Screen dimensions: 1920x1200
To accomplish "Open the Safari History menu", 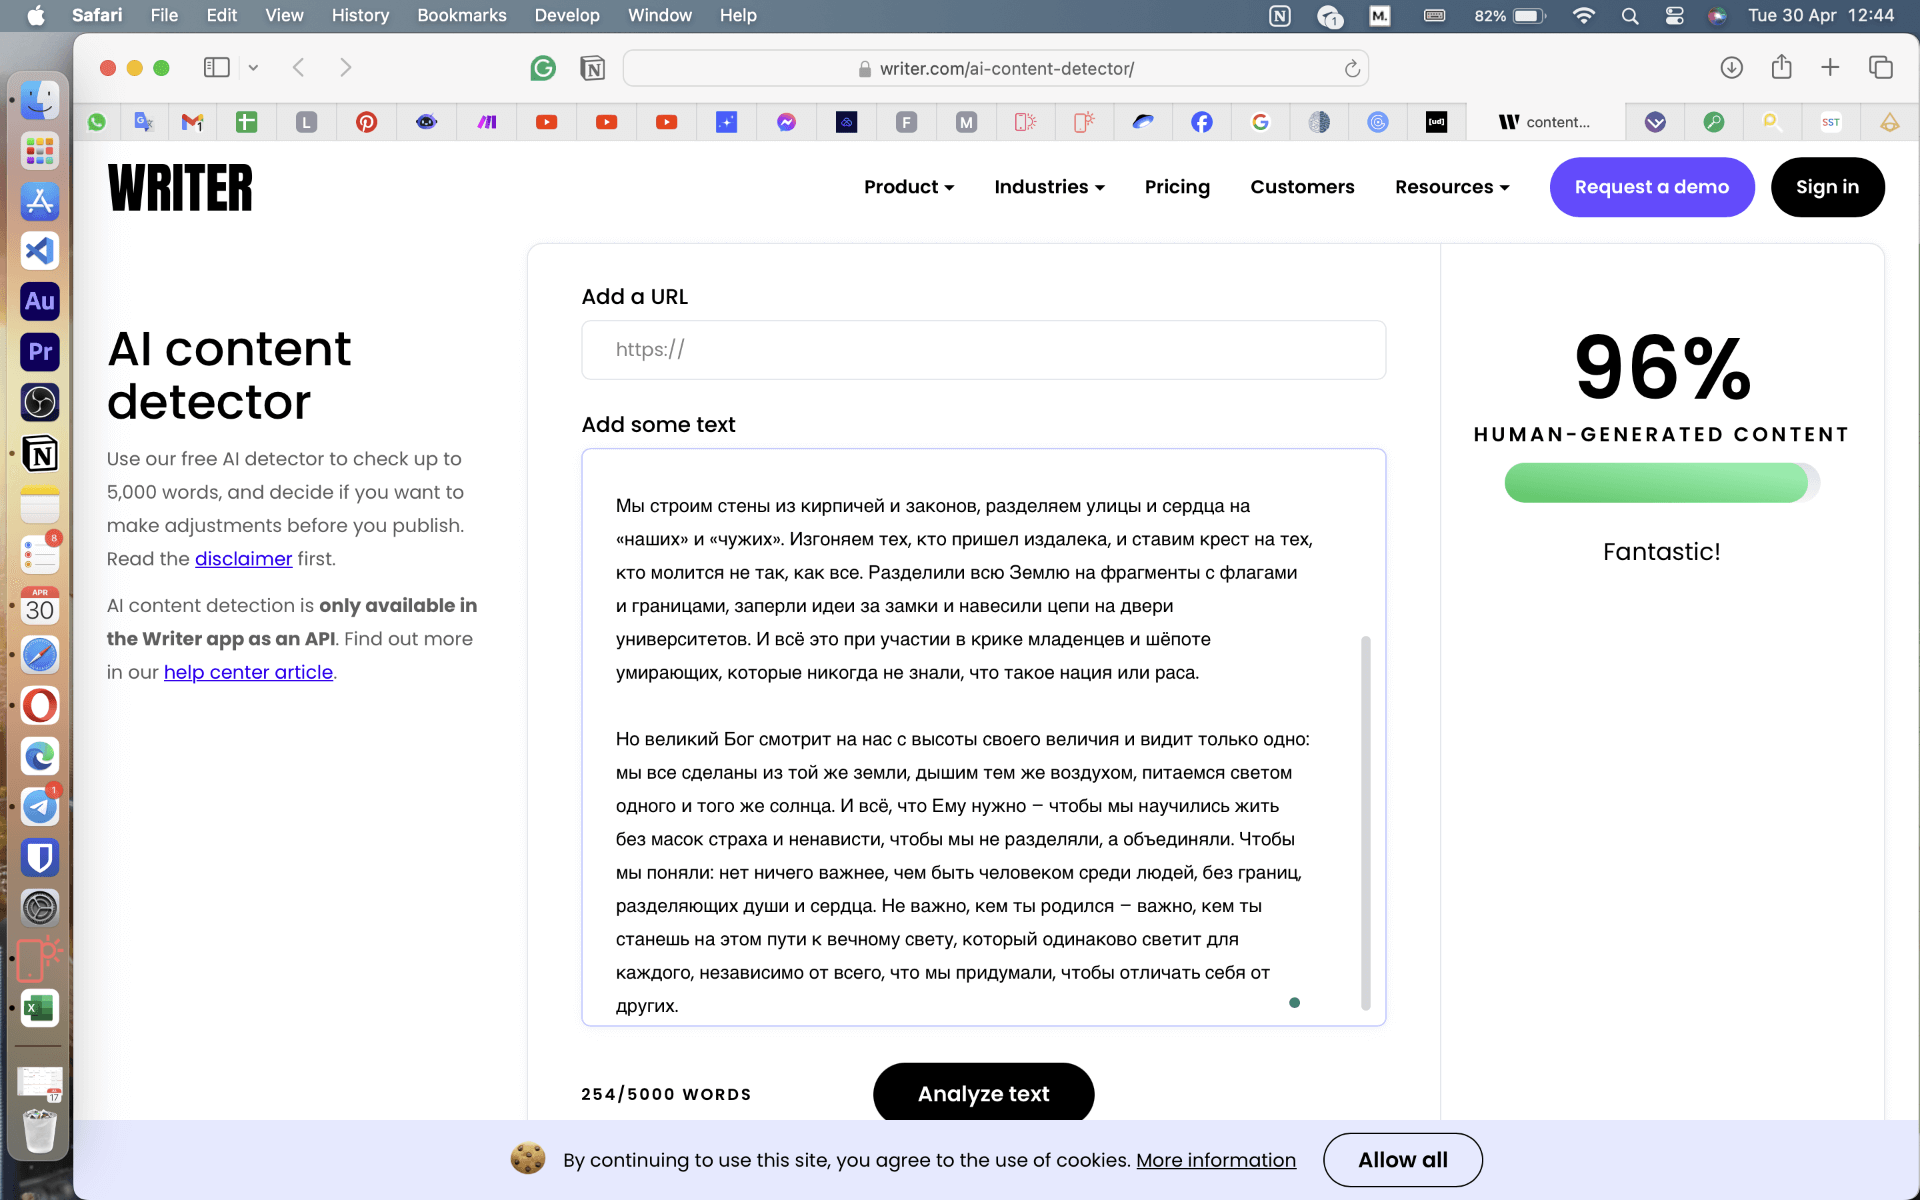I will point(360,15).
